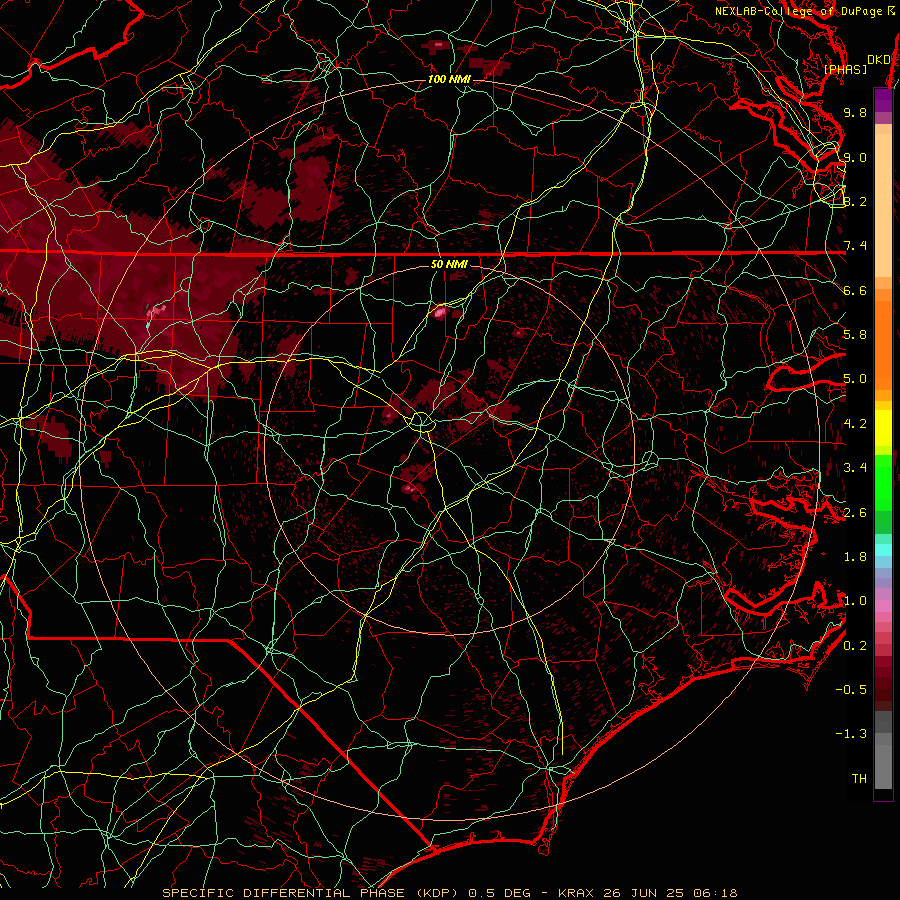Click the "06:18" timestamp text

[x=714, y=893]
